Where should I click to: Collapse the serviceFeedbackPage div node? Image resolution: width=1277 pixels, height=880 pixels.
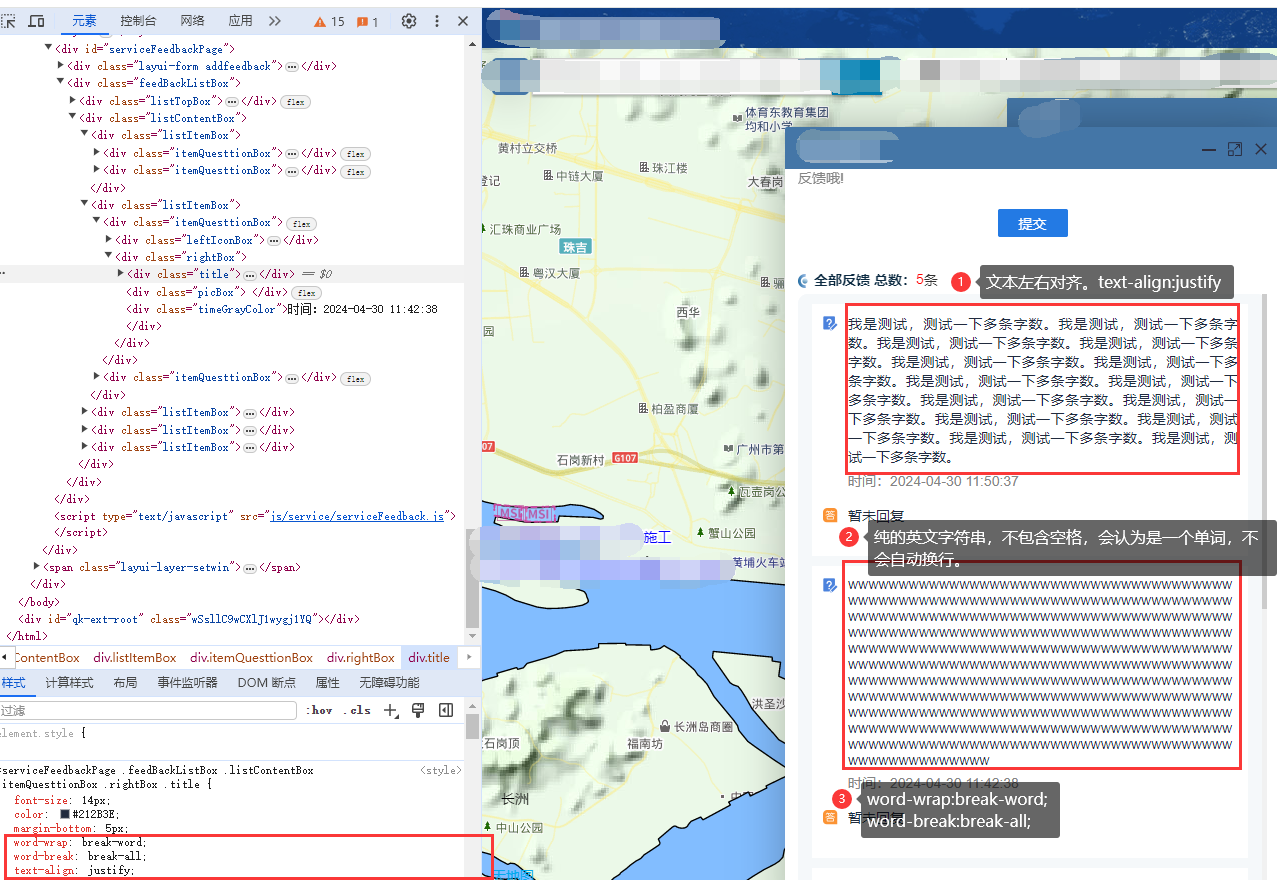[48, 48]
